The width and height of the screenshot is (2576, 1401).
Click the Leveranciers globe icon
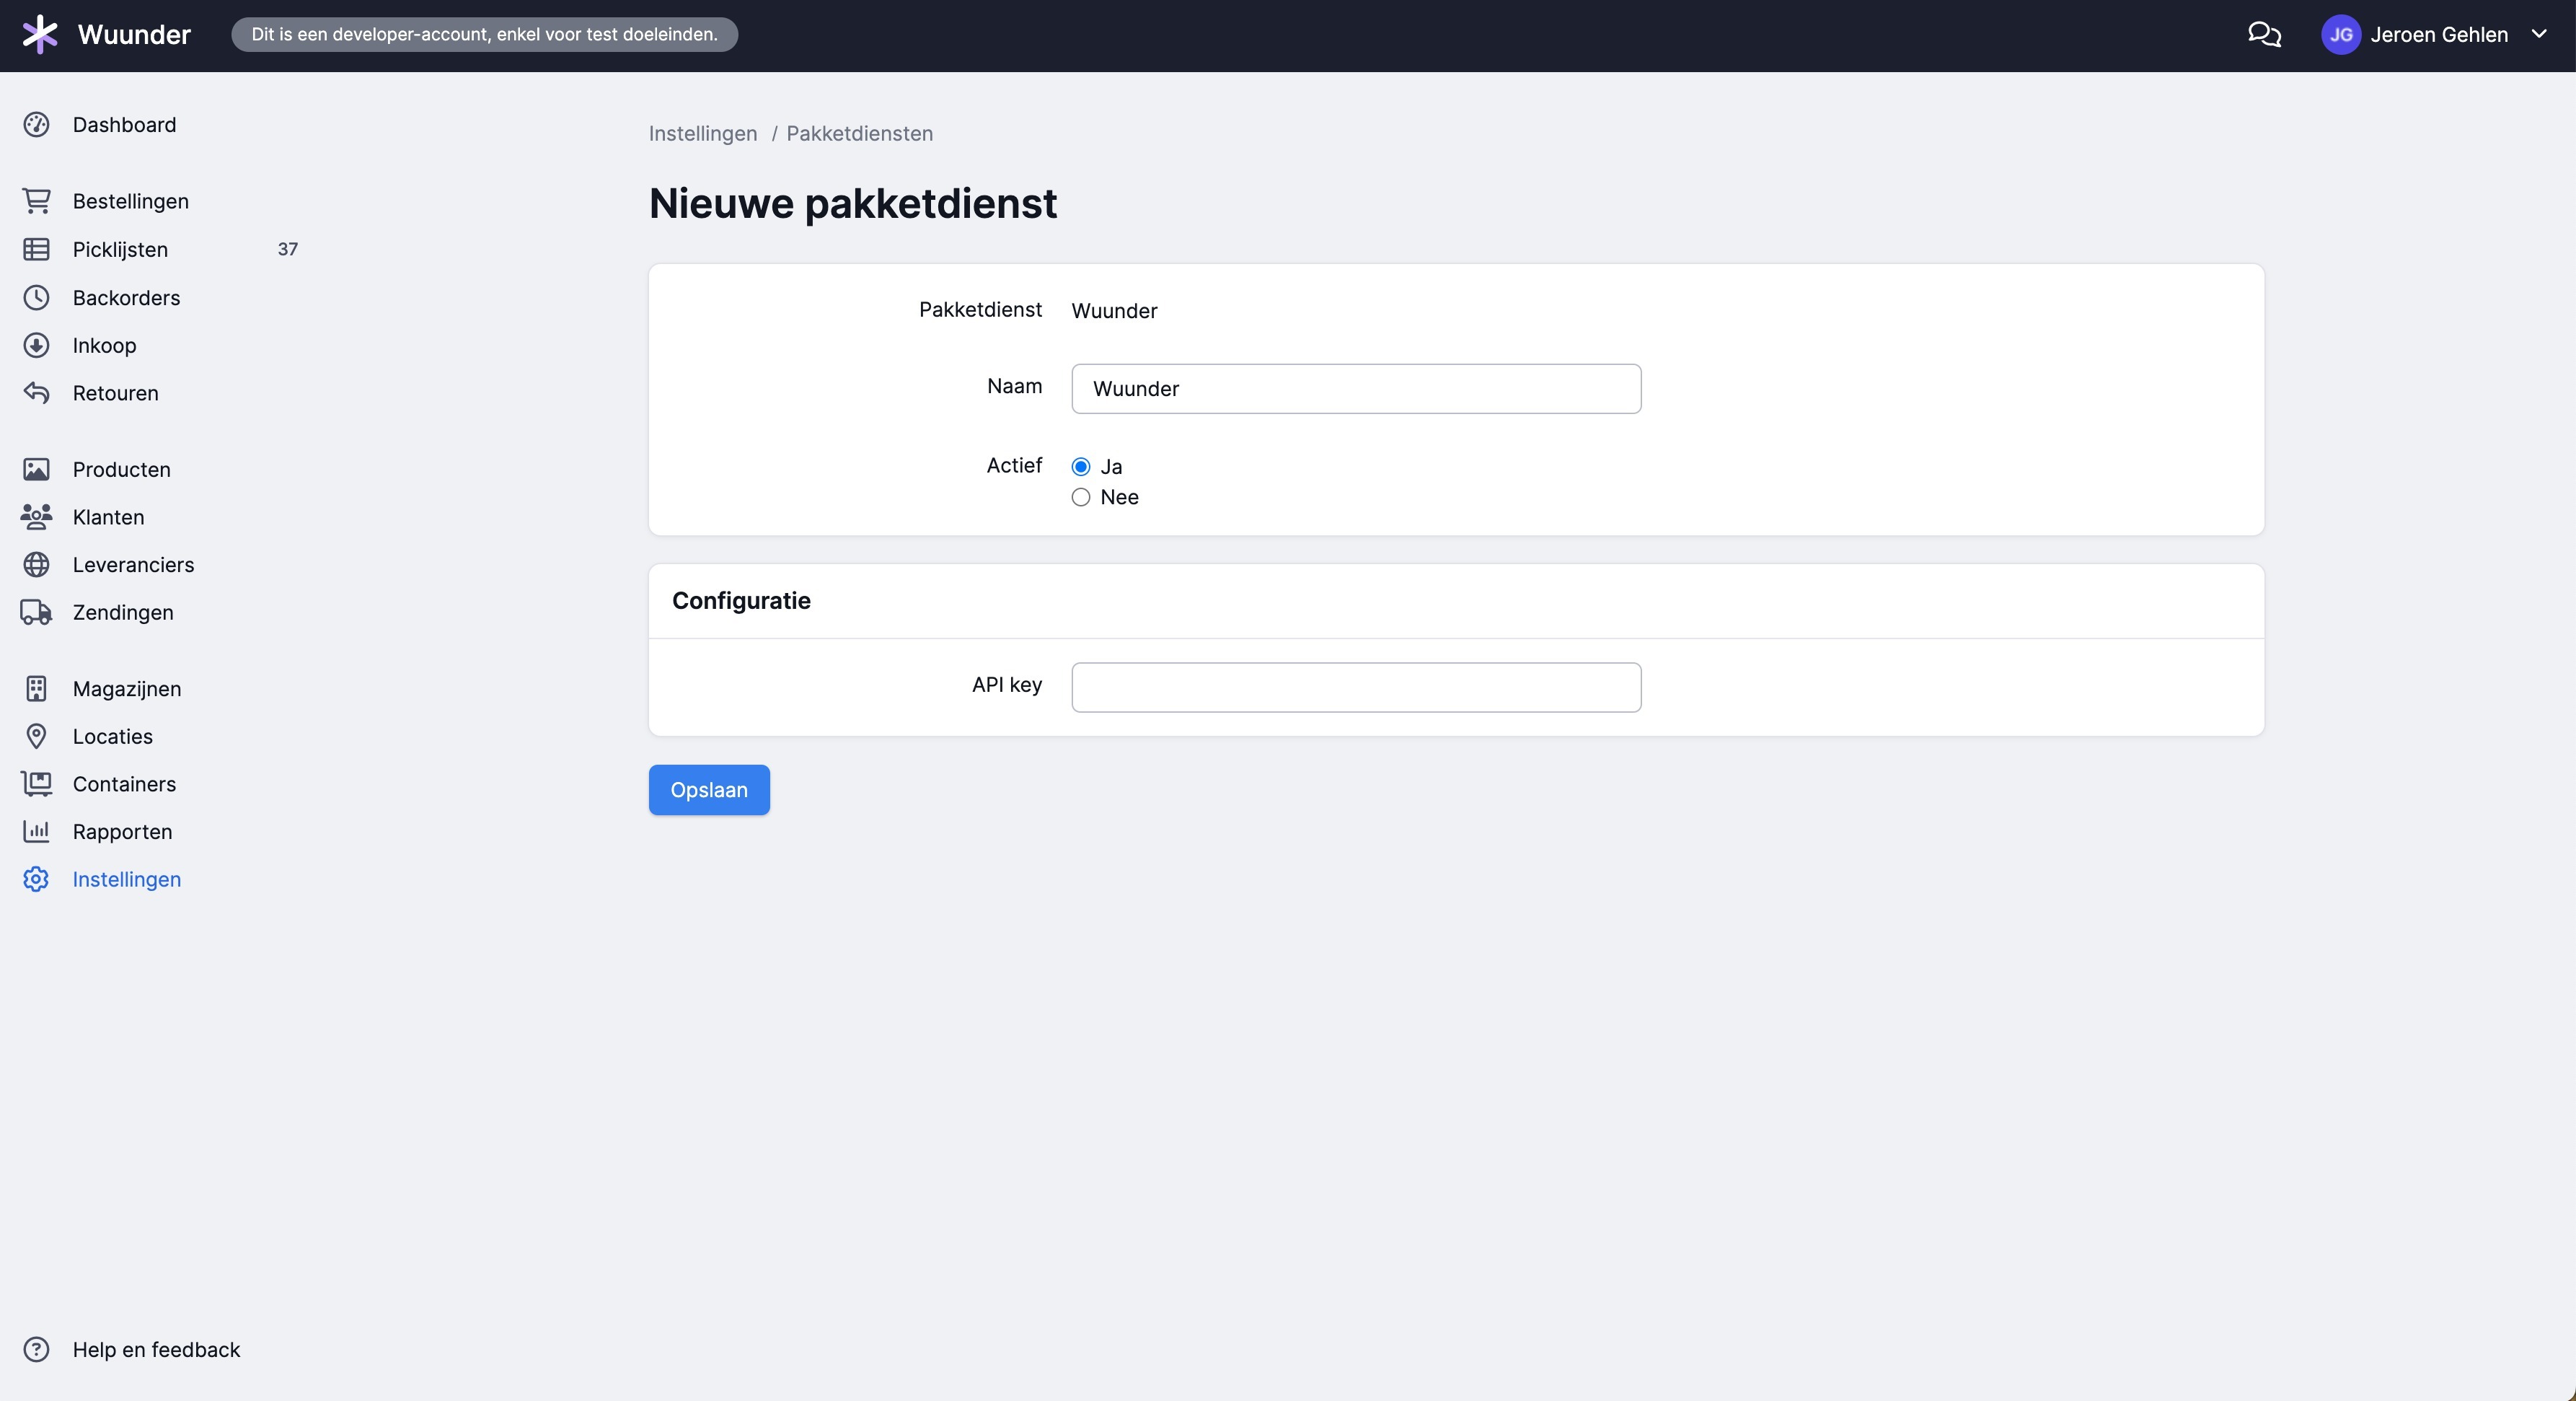tap(36, 565)
